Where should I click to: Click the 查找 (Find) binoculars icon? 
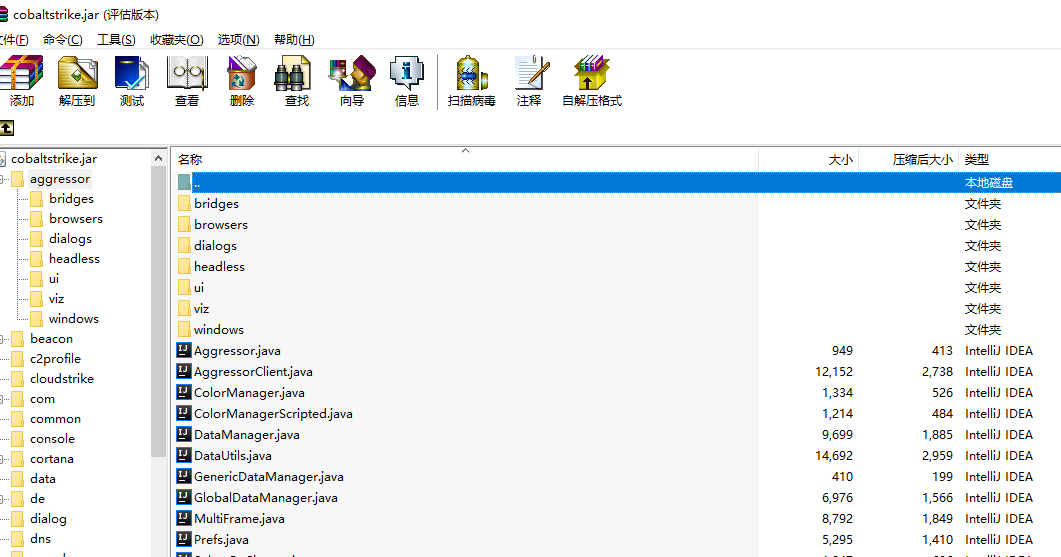tap(293, 73)
